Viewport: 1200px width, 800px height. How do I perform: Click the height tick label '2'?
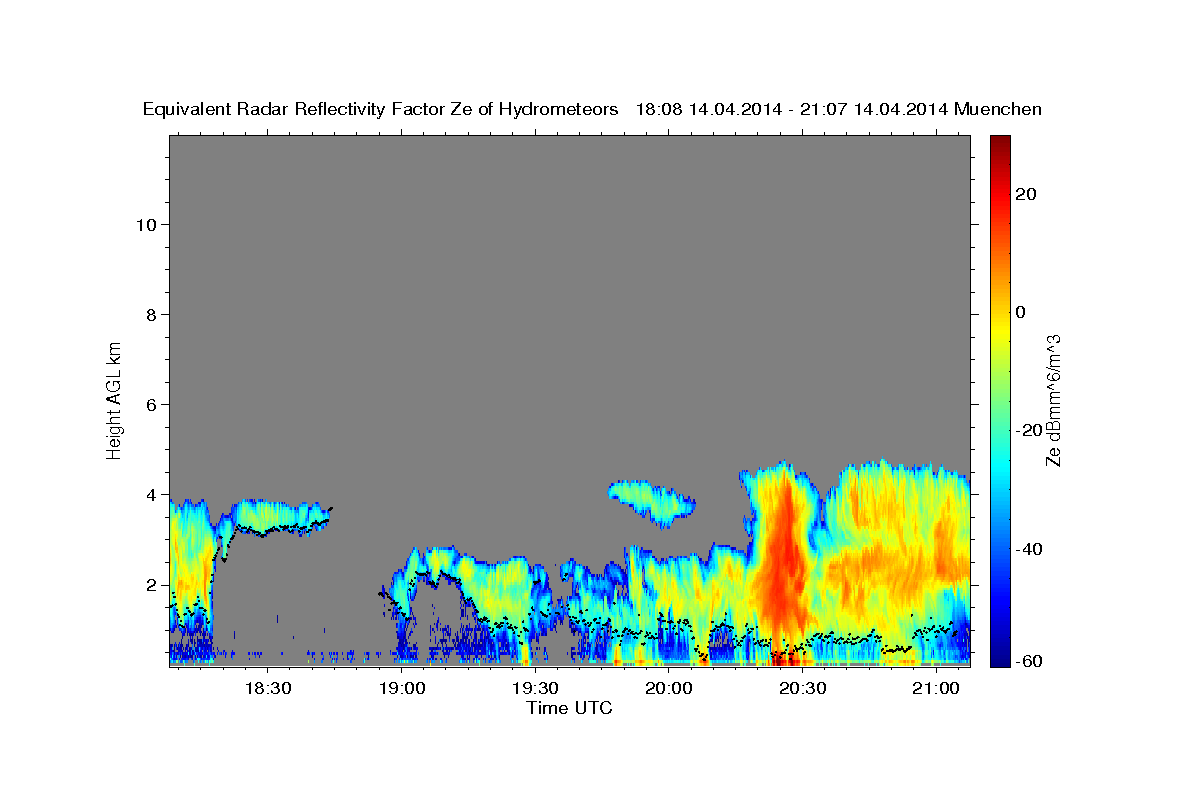click(151, 584)
